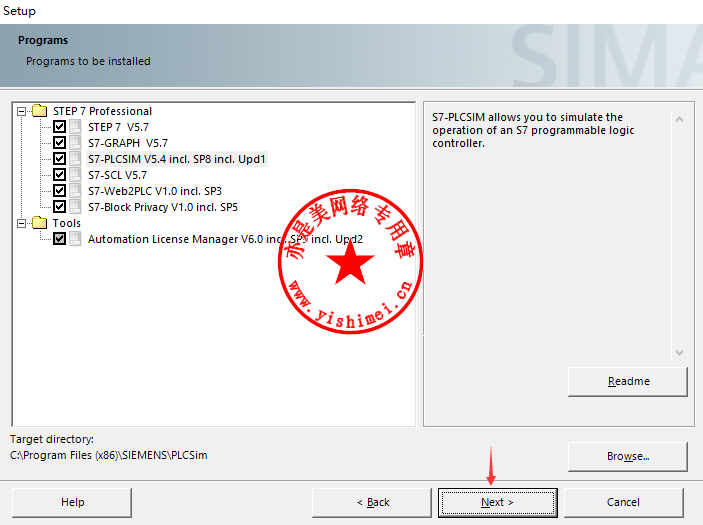The image size is (703, 525).
Task: Open setup Help
Action: [x=72, y=503]
